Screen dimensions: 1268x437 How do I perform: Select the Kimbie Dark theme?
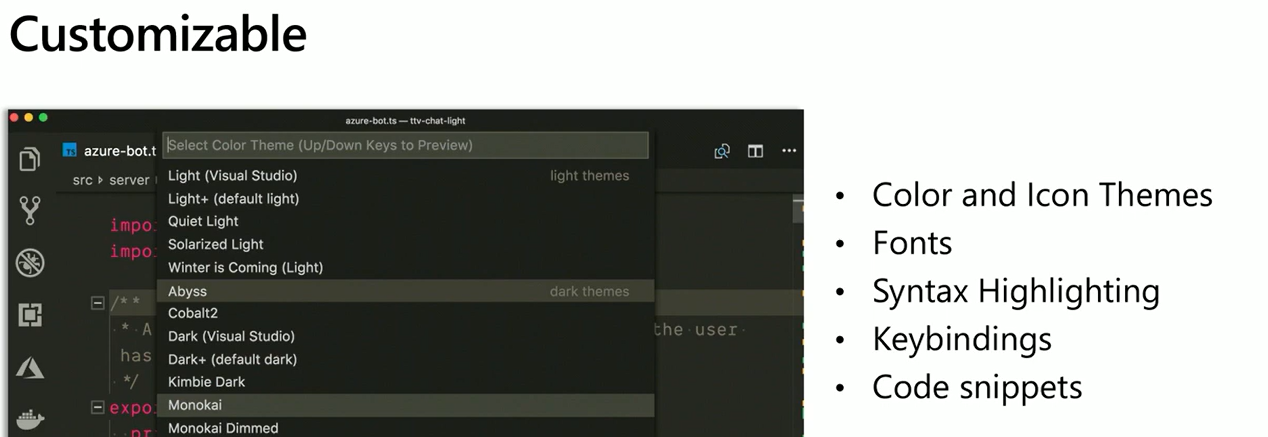(x=406, y=382)
